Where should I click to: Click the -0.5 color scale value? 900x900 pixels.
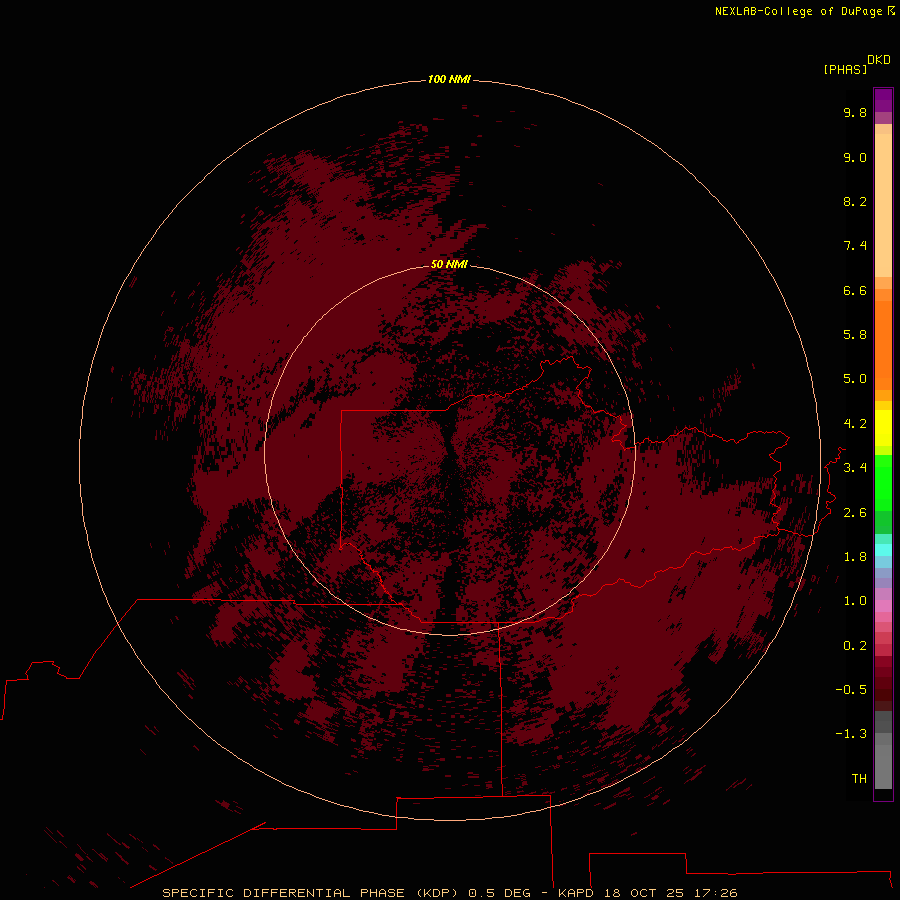pyautogui.click(x=851, y=690)
